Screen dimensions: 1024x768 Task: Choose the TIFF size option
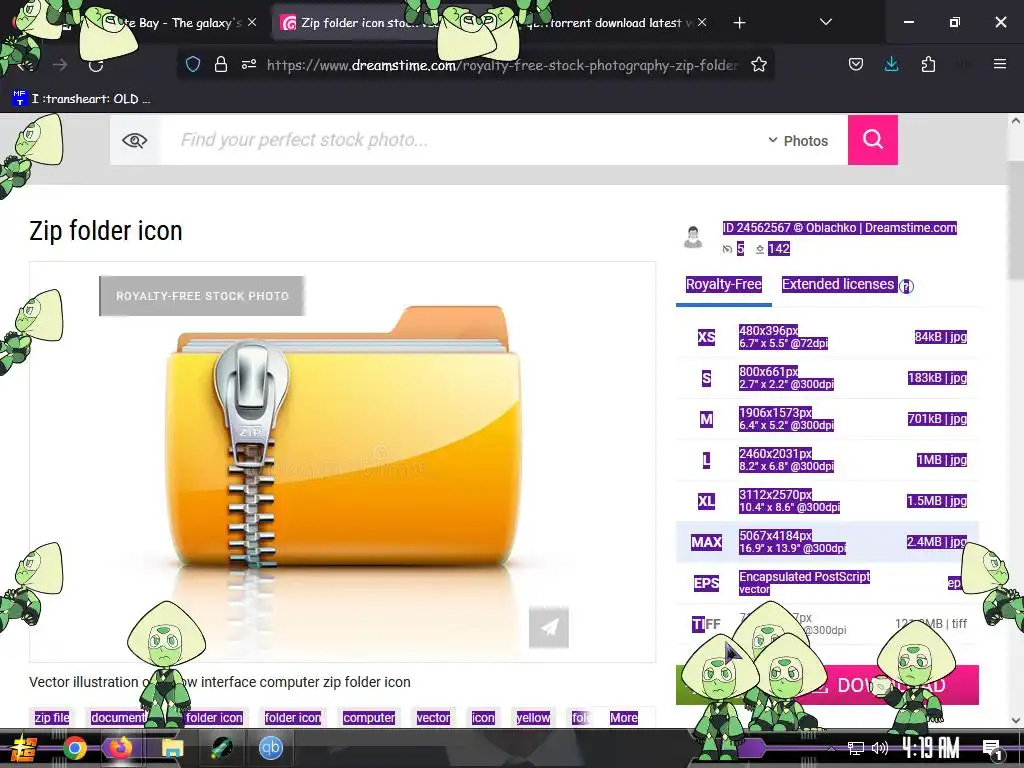pos(827,624)
